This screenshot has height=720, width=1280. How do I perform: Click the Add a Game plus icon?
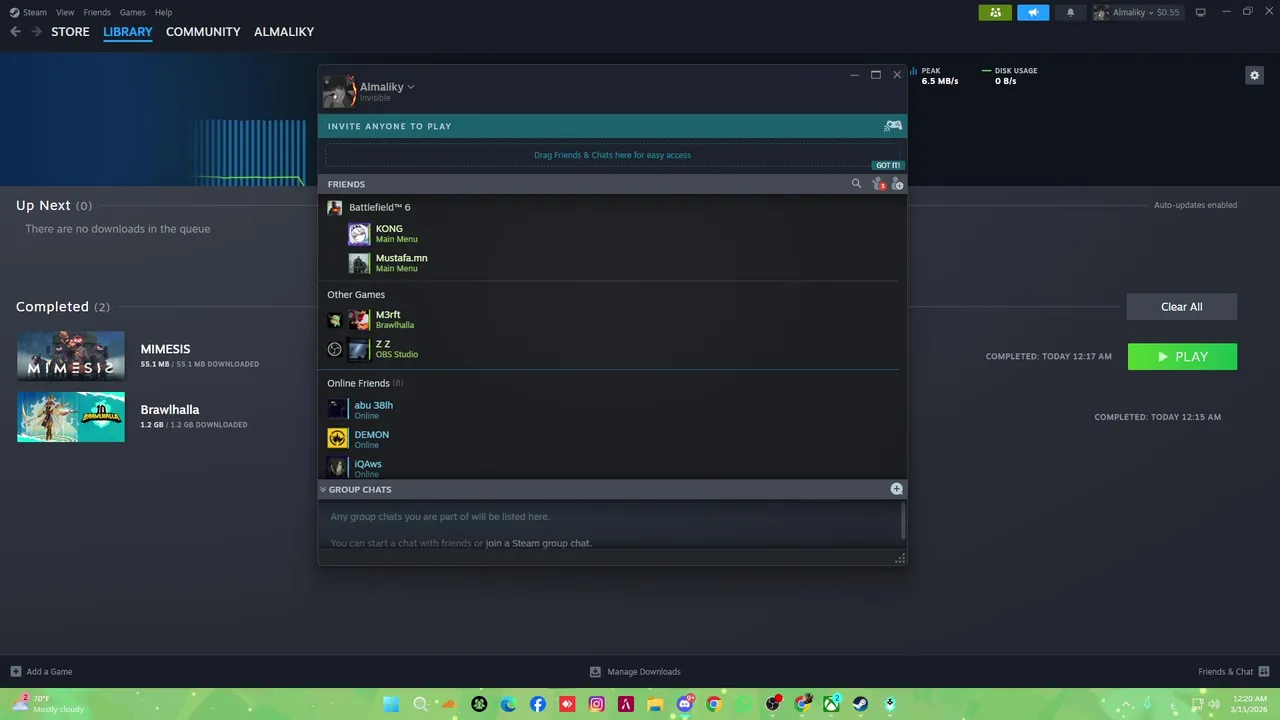(x=15, y=671)
